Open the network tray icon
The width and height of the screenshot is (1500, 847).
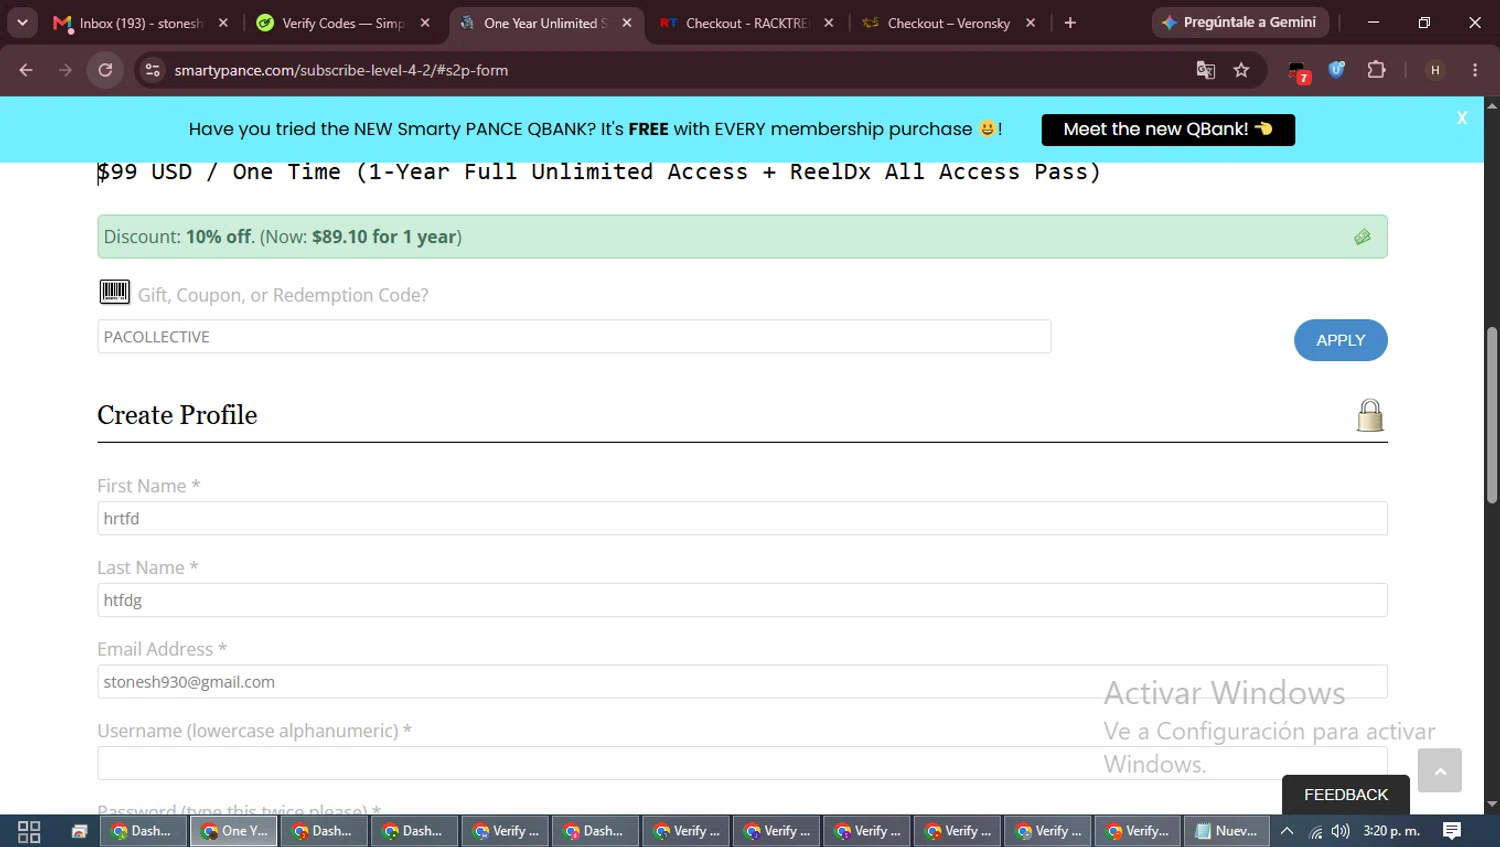click(x=1315, y=831)
